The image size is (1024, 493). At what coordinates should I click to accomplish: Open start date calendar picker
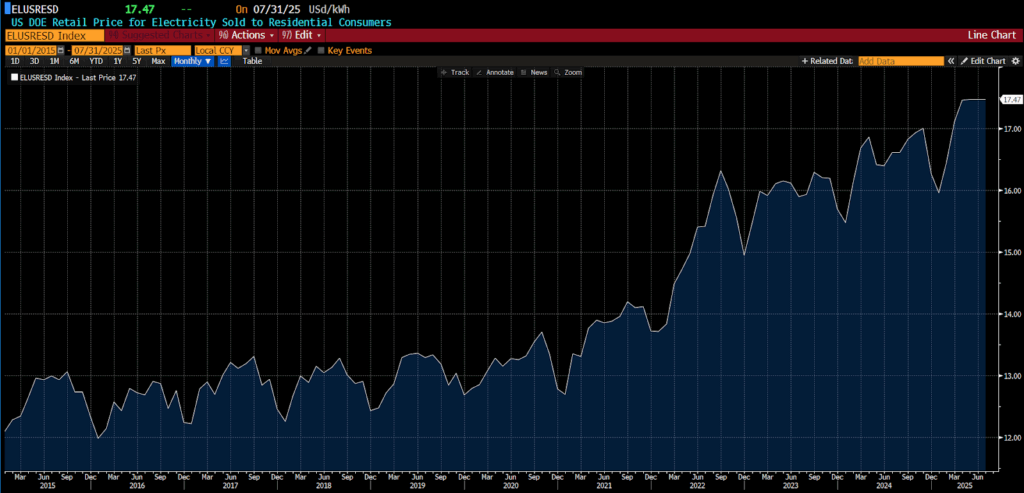[61, 49]
